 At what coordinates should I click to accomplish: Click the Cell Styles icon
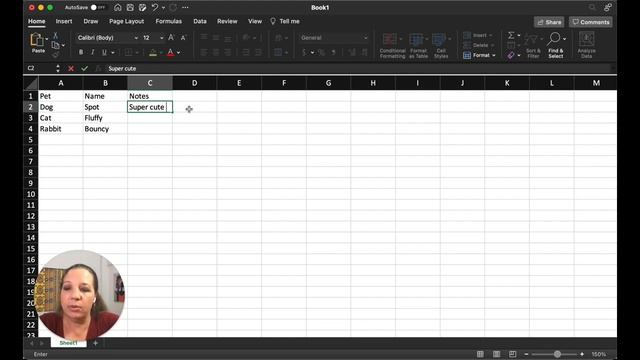[439, 40]
